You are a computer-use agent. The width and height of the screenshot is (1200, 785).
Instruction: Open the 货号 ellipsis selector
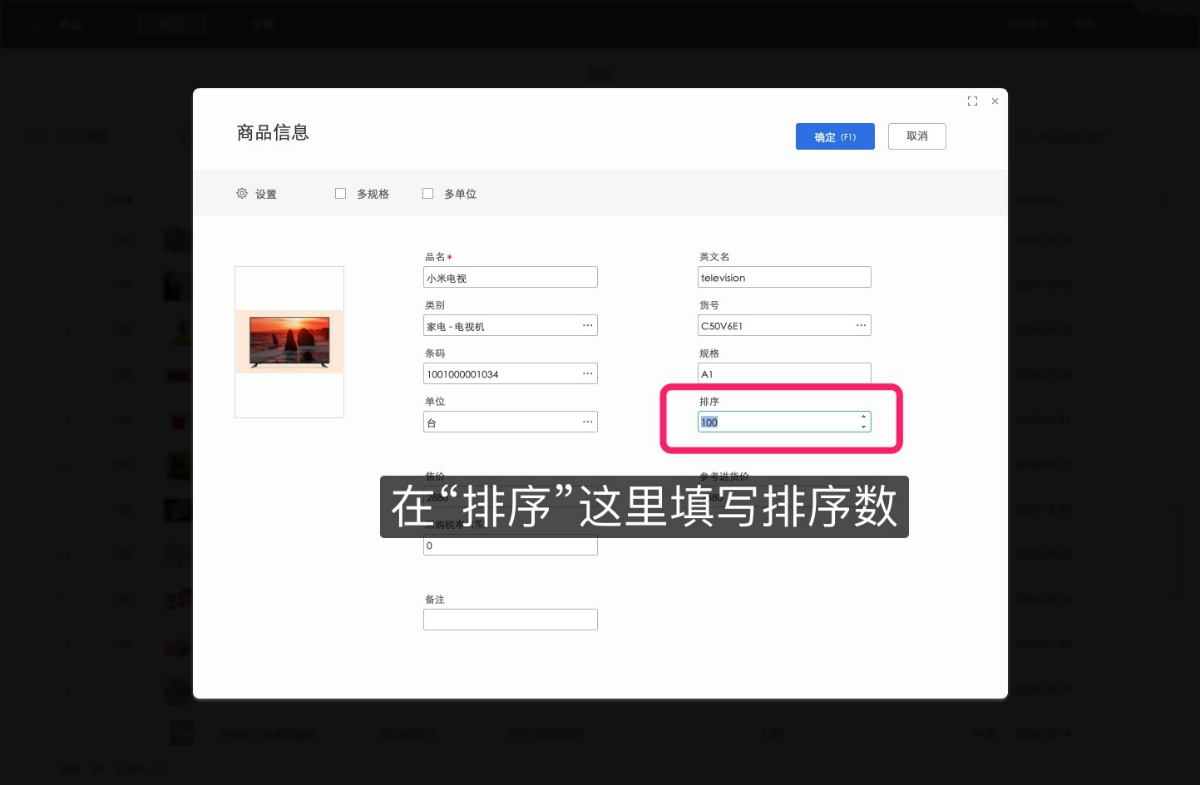(861, 326)
